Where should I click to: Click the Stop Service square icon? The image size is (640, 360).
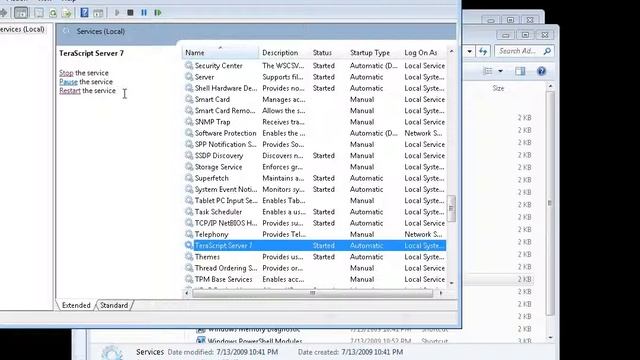130,13
